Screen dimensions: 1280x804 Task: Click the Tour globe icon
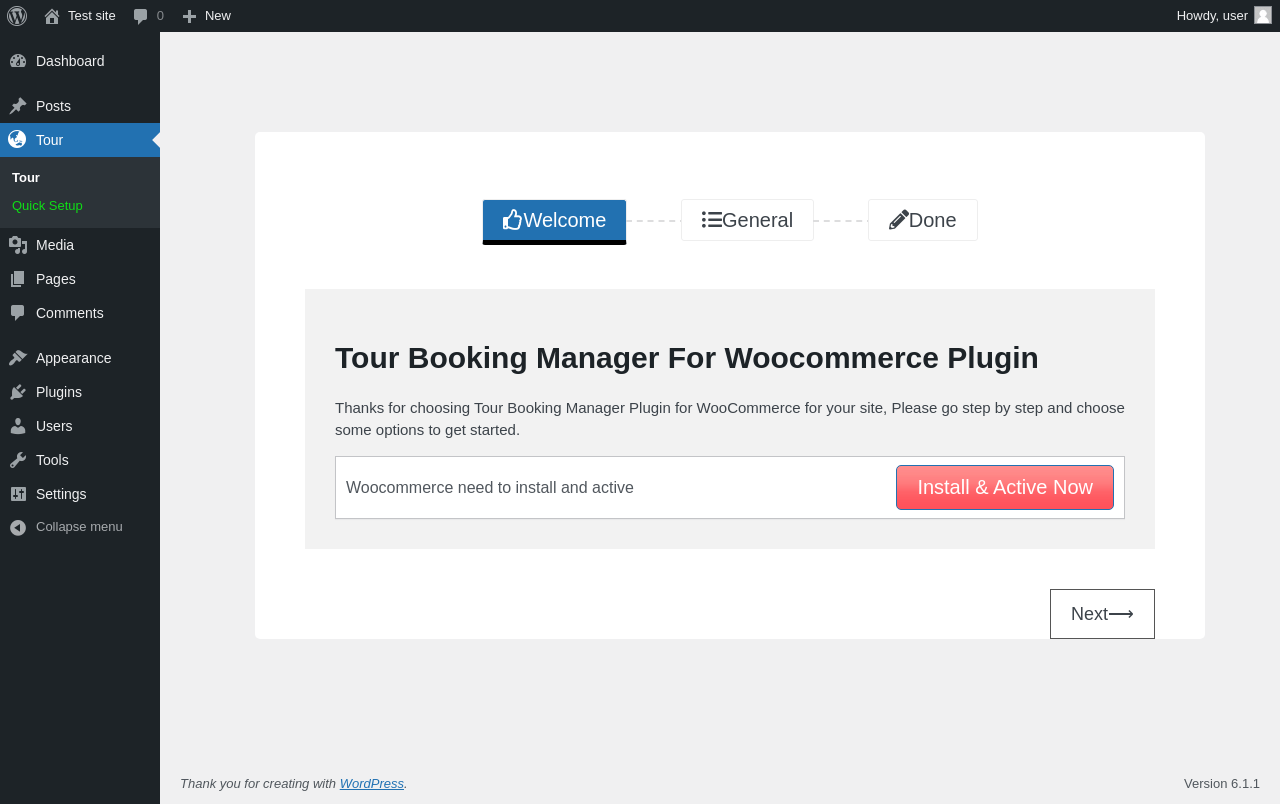point(18,140)
